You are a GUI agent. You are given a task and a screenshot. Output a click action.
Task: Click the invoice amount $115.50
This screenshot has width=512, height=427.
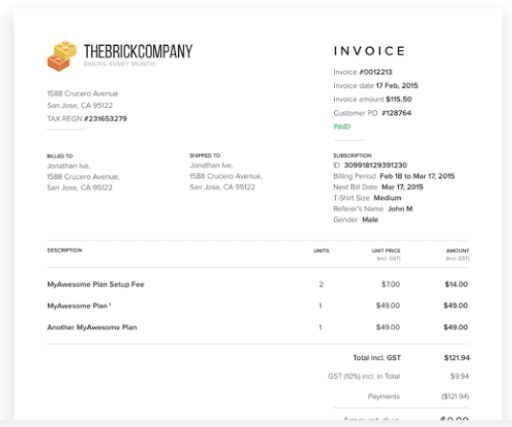tap(399, 99)
